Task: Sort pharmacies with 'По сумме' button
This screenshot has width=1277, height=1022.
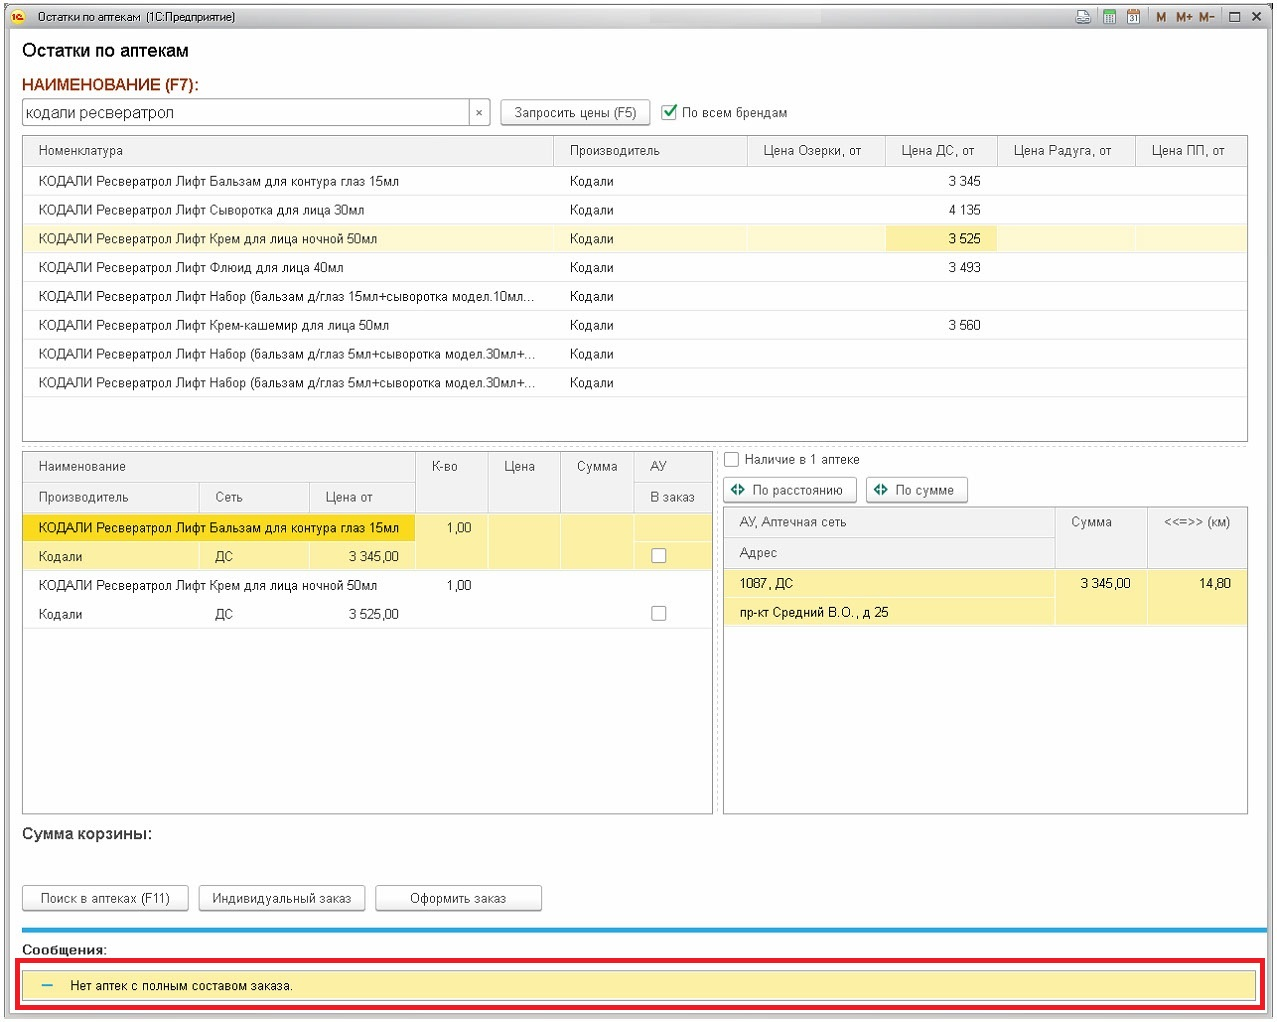Action: coord(915,490)
